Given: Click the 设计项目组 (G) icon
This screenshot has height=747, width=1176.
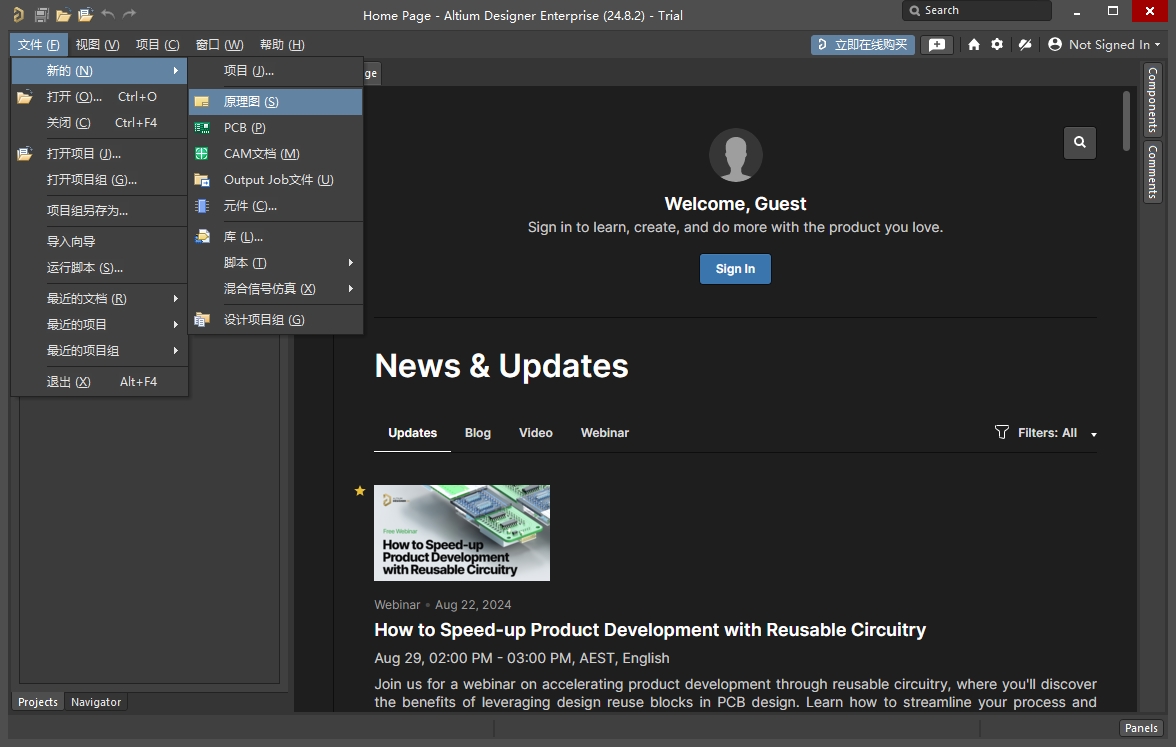Looking at the screenshot, I should [x=202, y=320].
